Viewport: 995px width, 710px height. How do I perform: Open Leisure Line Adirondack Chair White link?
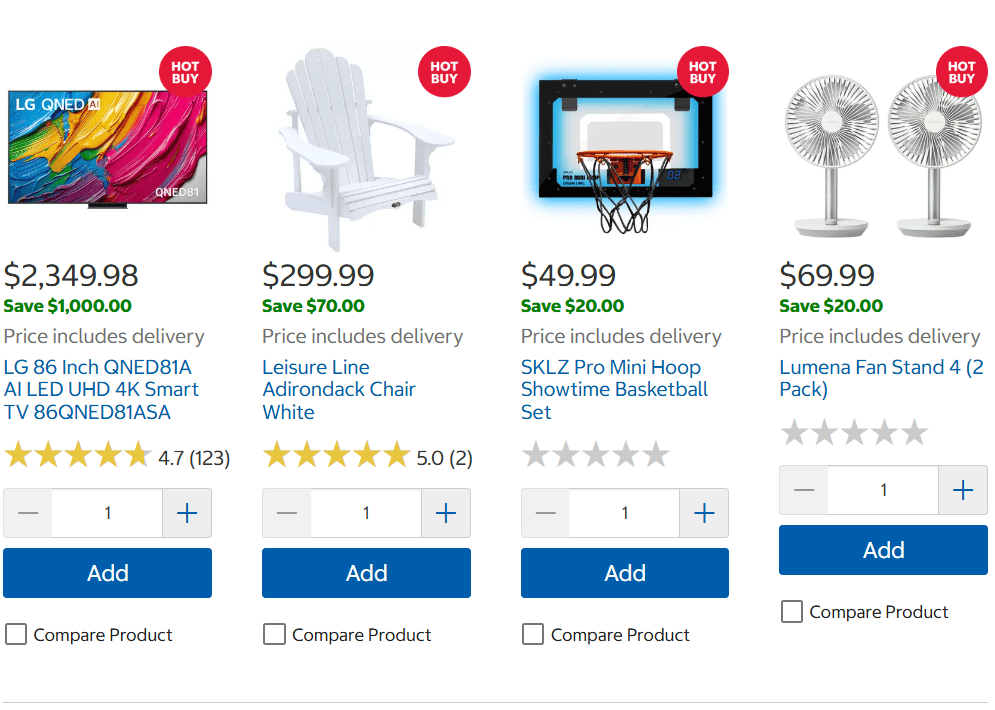[x=339, y=389]
